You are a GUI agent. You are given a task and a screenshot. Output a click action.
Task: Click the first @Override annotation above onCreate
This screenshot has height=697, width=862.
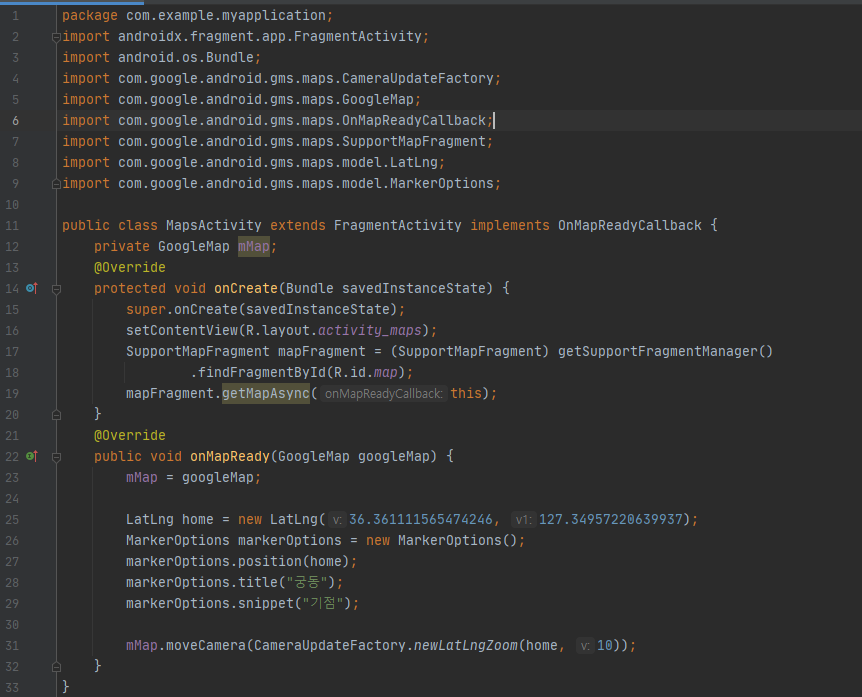click(x=130, y=267)
